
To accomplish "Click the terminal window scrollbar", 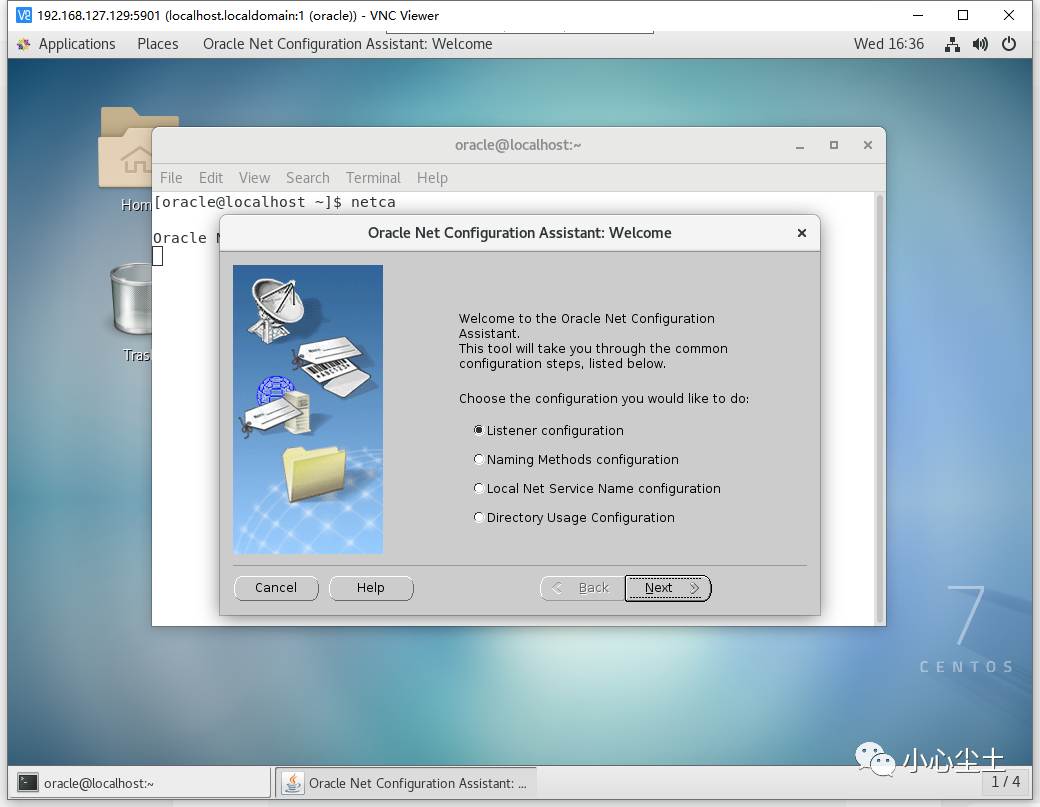I will pyautogui.click(x=880, y=408).
